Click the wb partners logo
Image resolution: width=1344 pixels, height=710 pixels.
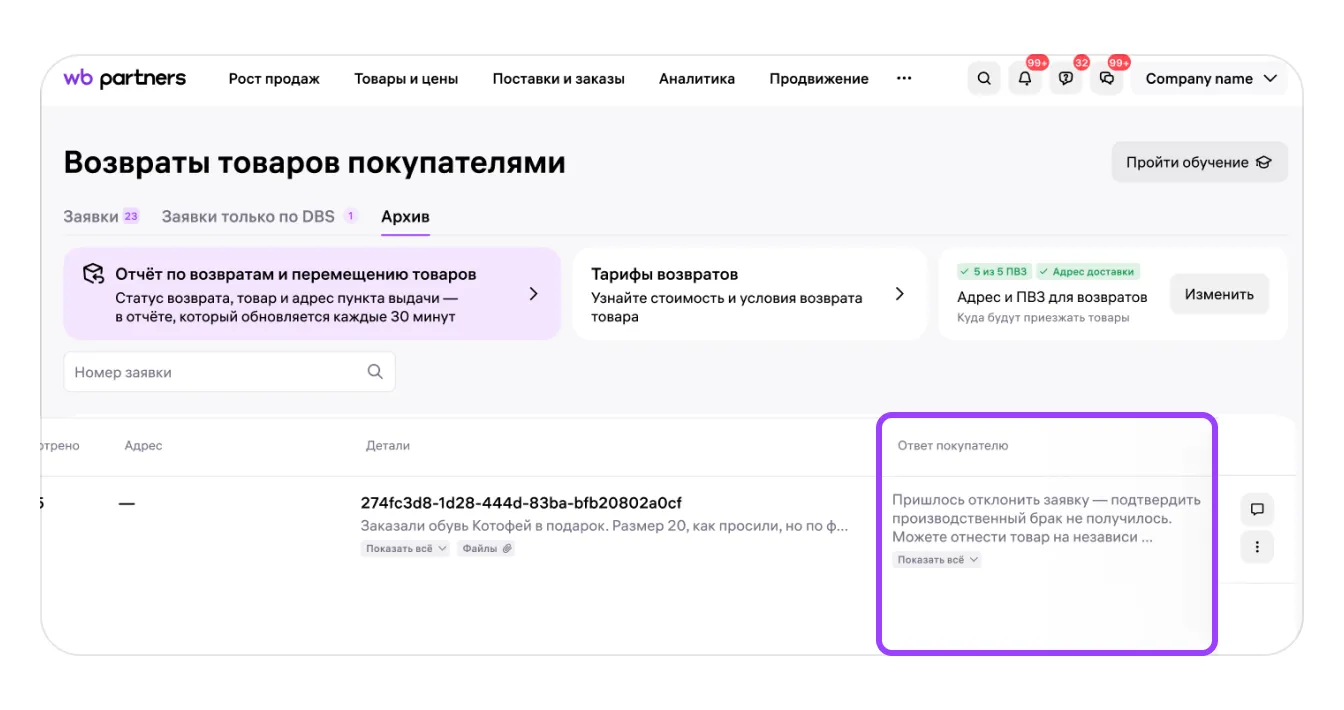125,79
